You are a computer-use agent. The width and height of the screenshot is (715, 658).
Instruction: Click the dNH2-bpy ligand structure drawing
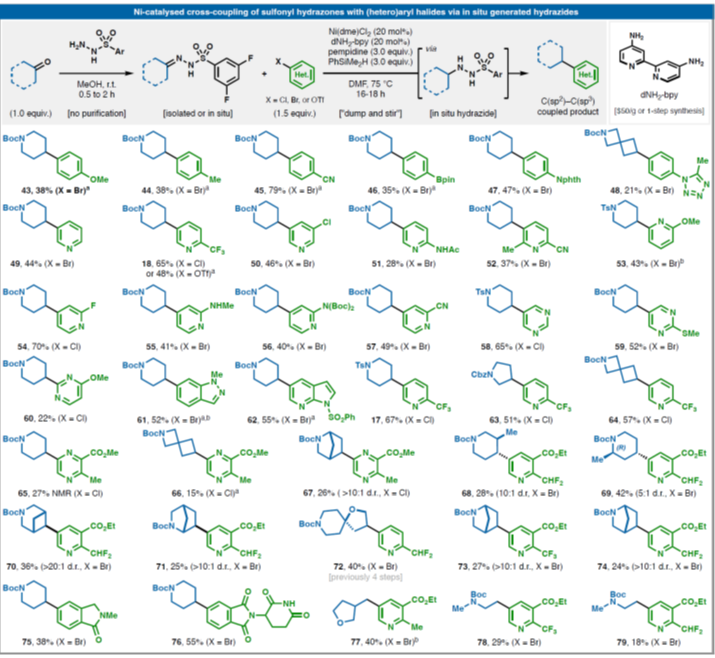[660, 57]
